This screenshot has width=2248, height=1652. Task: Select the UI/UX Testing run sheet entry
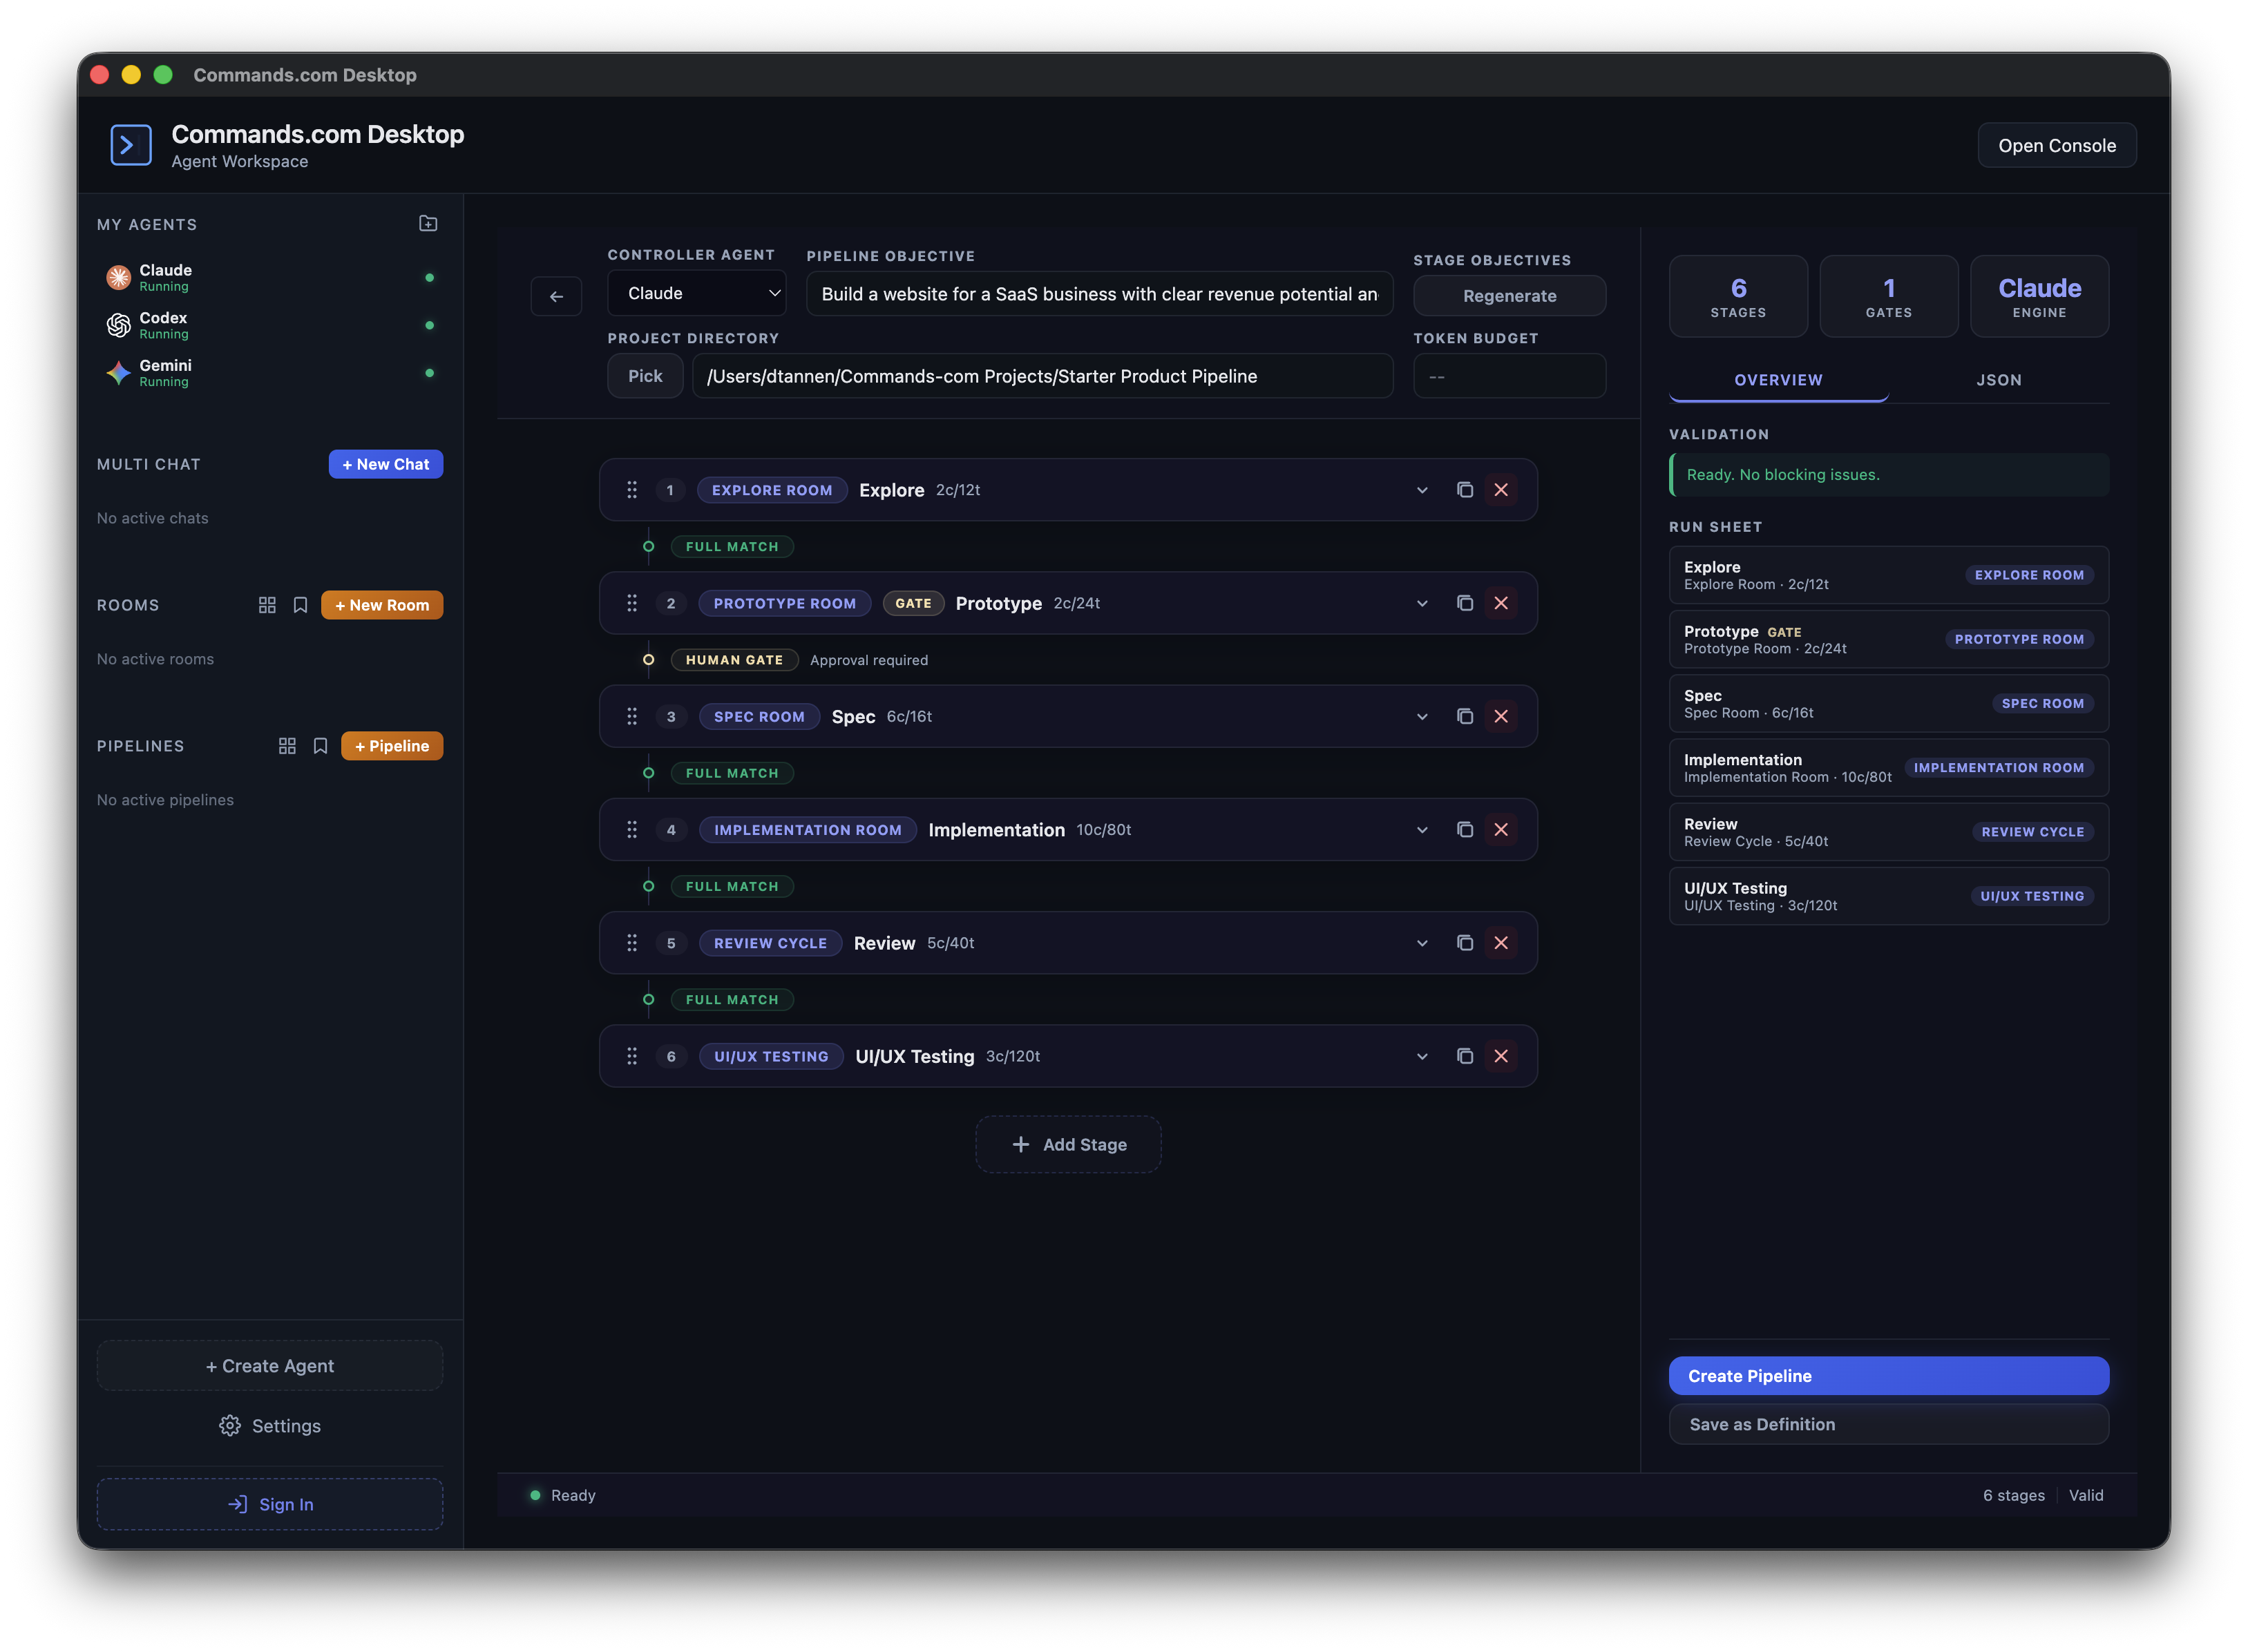pos(1889,896)
